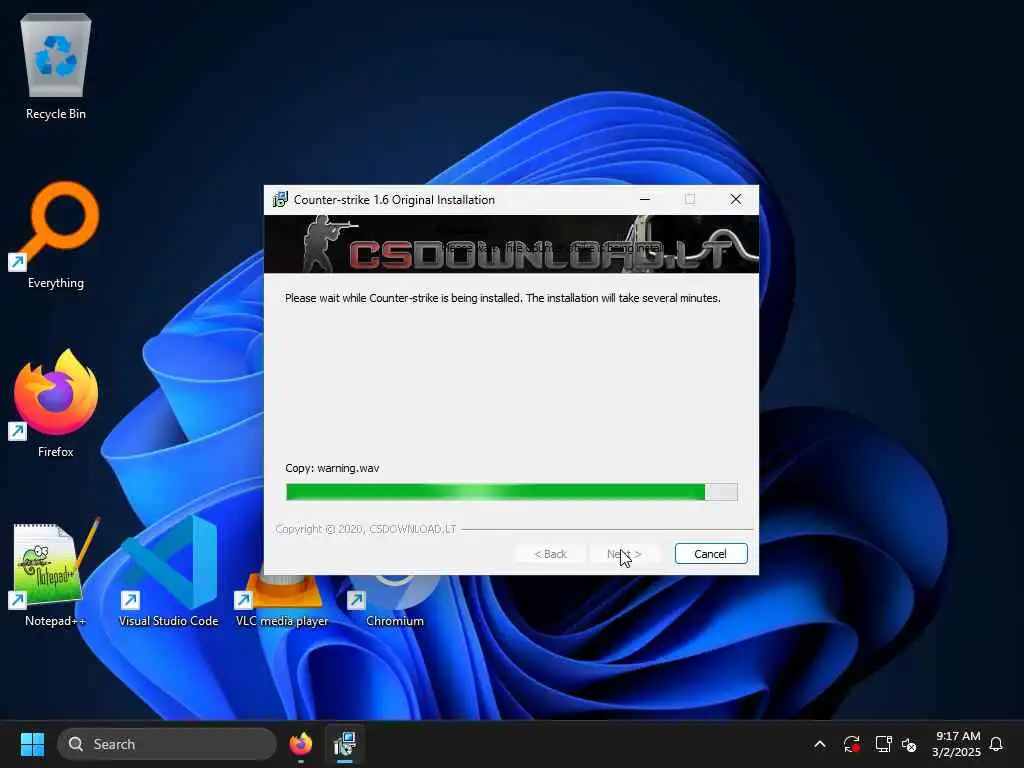Open the Windows Start menu
This screenshot has width=1024, height=768.
click(x=32, y=744)
